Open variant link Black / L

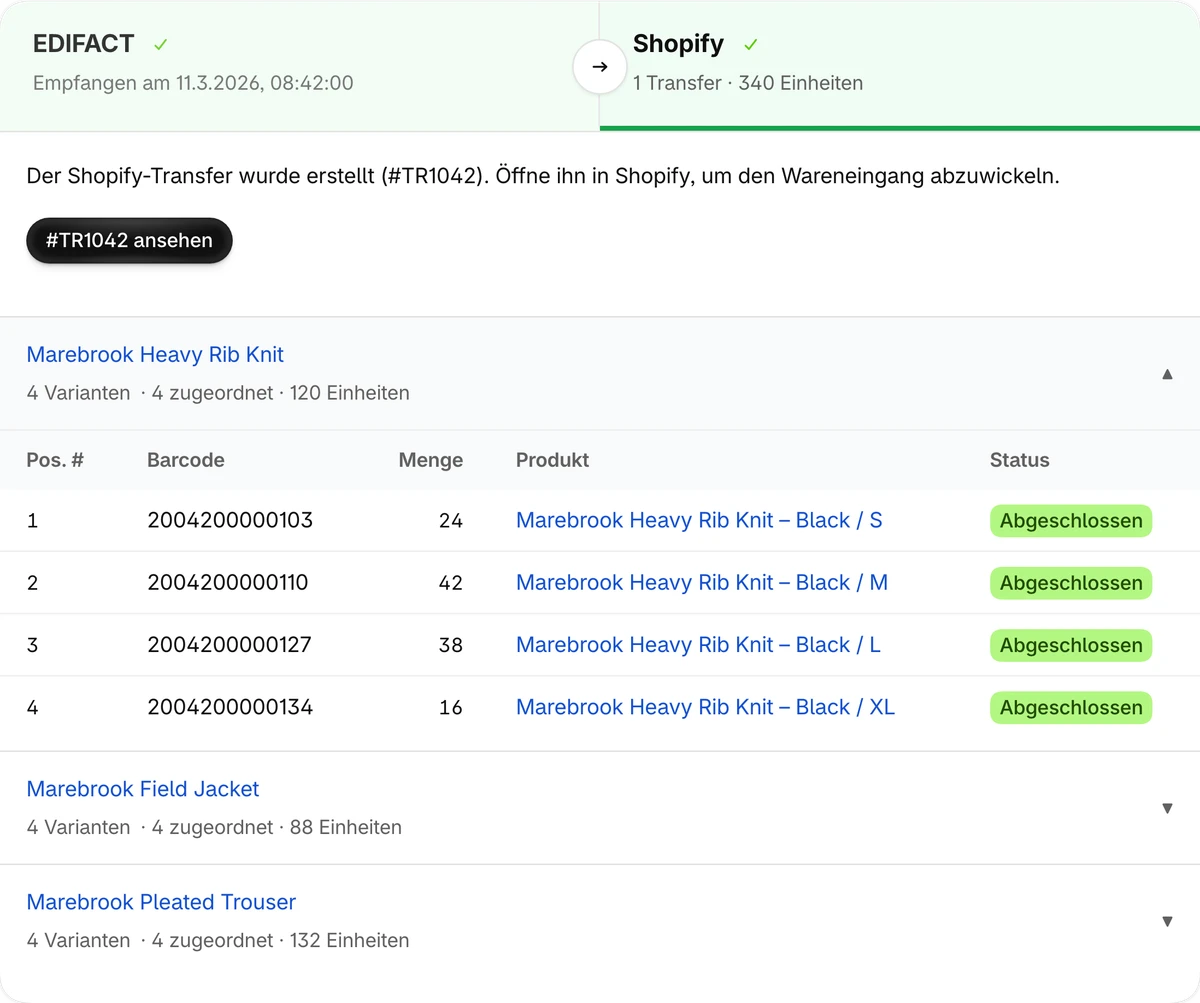698,645
